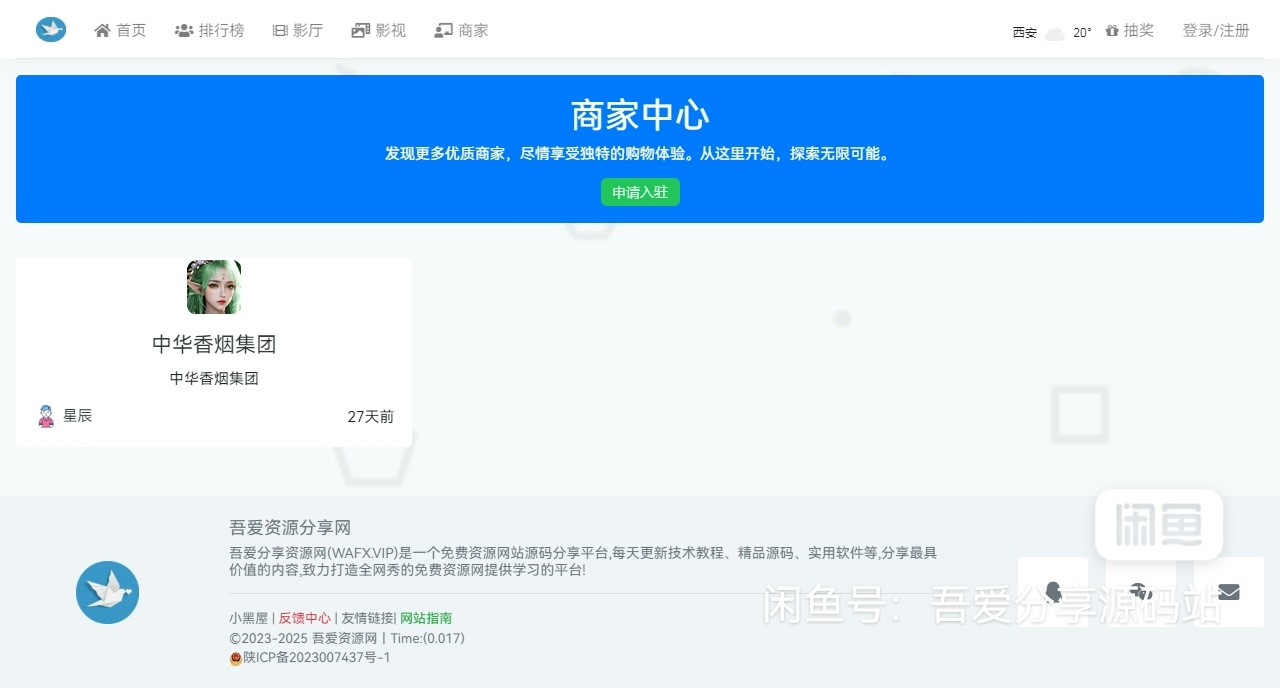Open the 排行榜 rankings page
The width and height of the screenshot is (1280, 688).
point(209,30)
